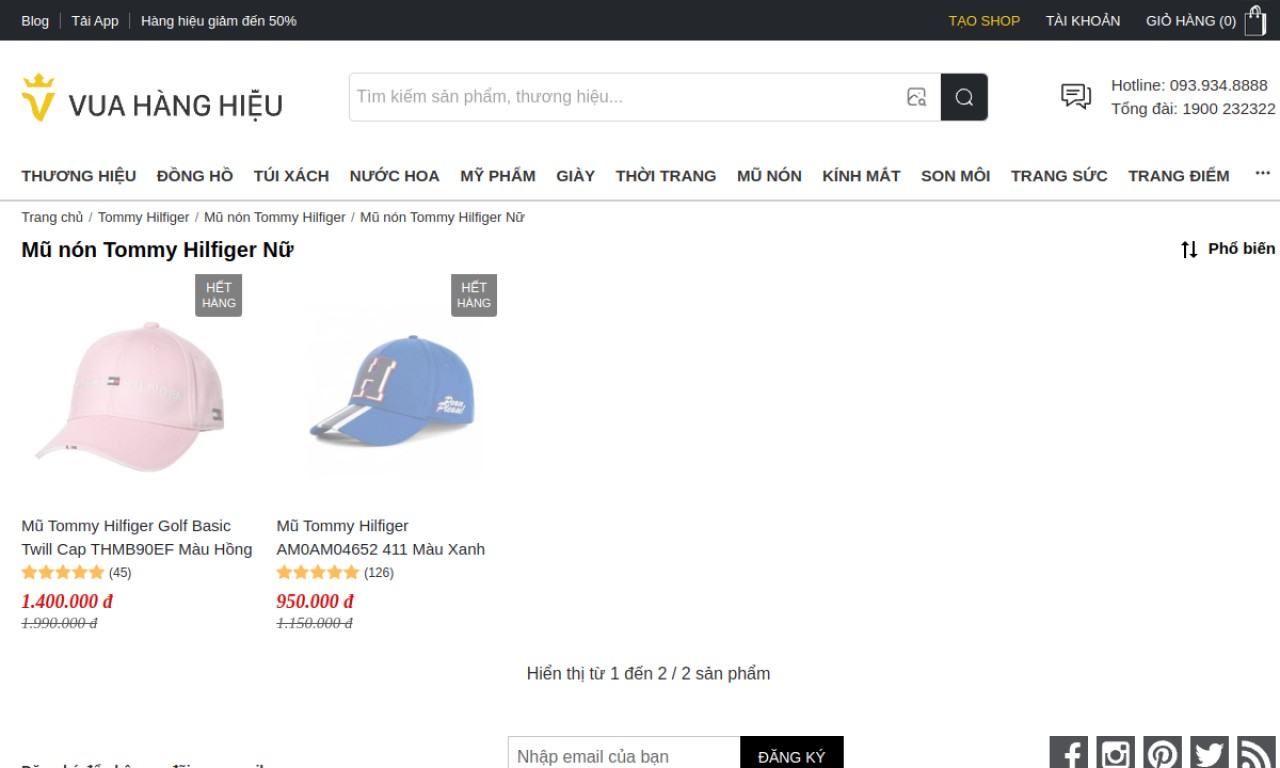Open ĐỒNG HỒ category

(x=195, y=176)
